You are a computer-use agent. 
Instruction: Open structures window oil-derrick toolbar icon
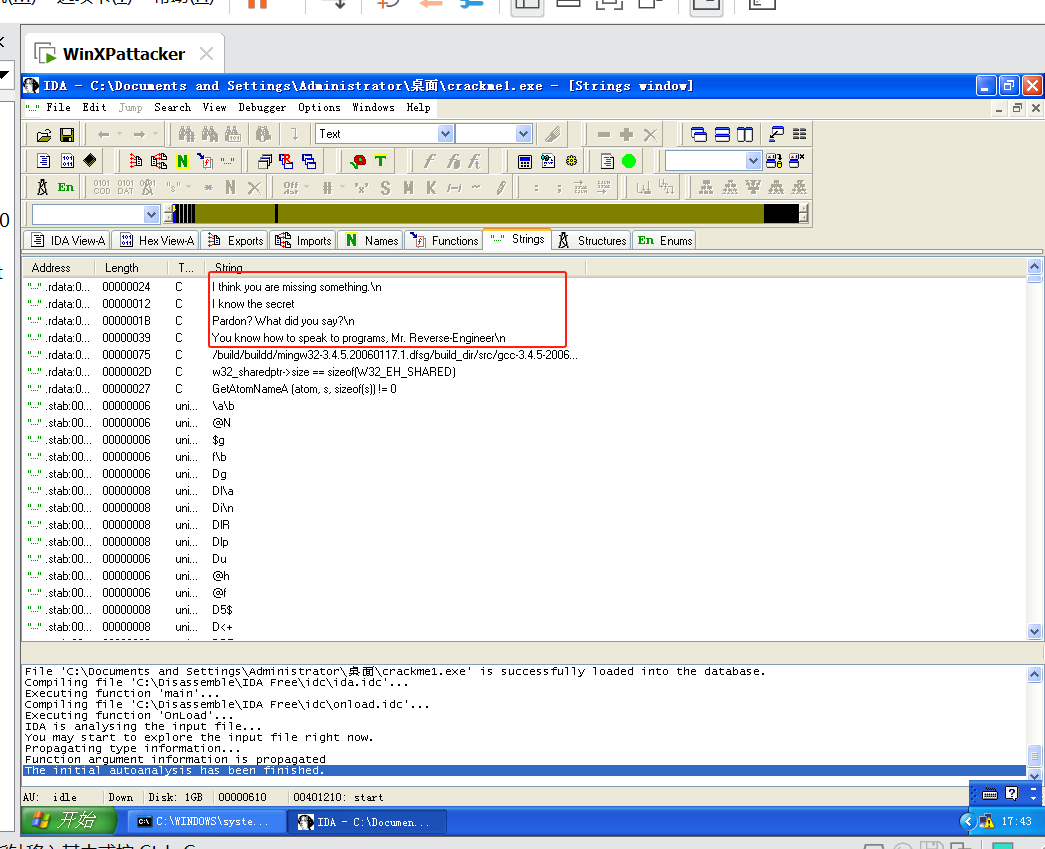click(42, 187)
